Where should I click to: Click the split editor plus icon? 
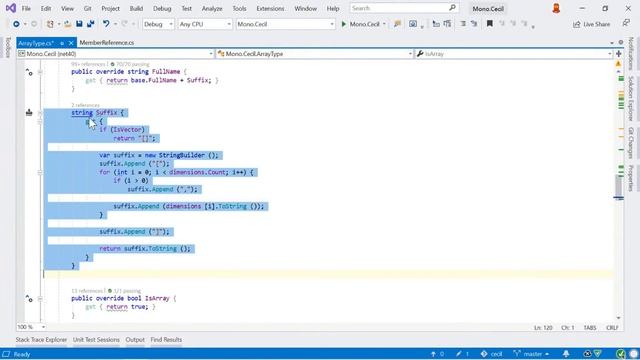point(618,53)
